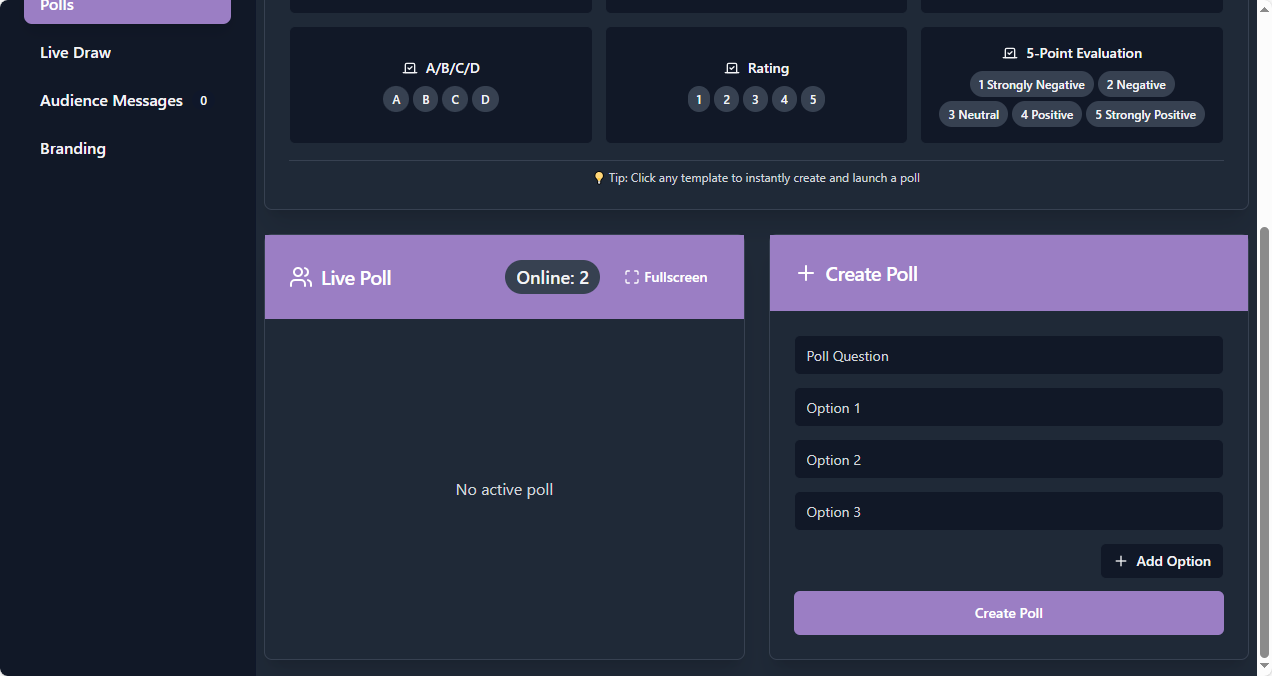Focus the Option 3 field
Viewport: 1272px width, 676px height.
coord(1009,512)
